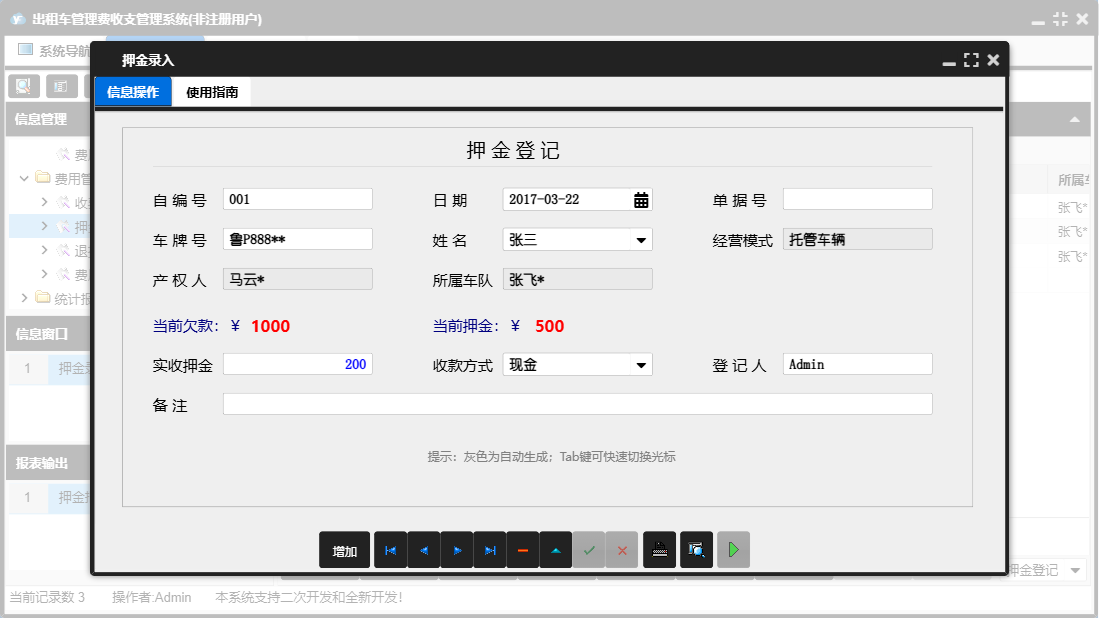The width and height of the screenshot is (1099, 618).
Task: Open the print icon on the toolbar
Action: 659,549
